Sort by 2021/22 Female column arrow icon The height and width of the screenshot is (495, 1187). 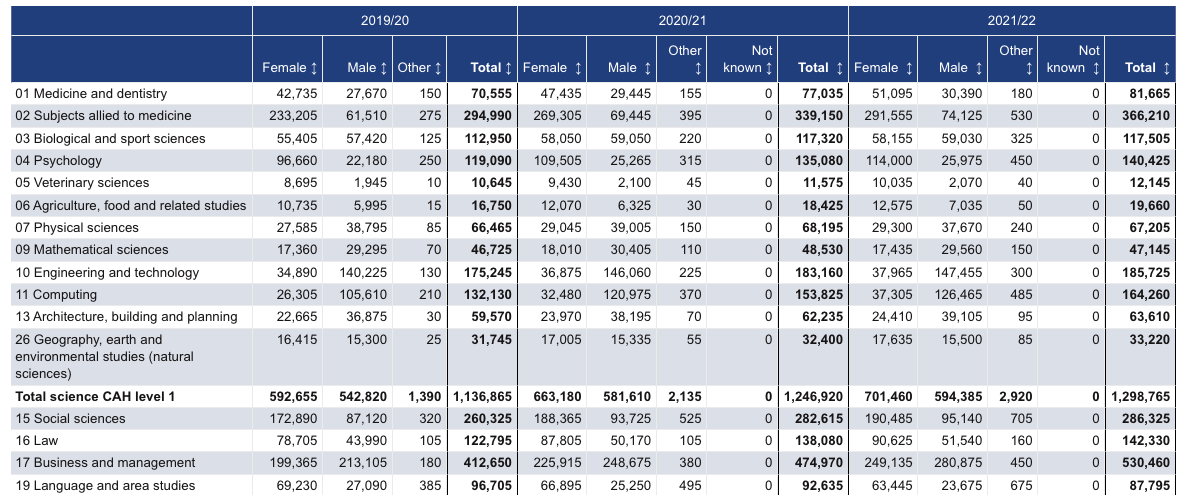909,68
